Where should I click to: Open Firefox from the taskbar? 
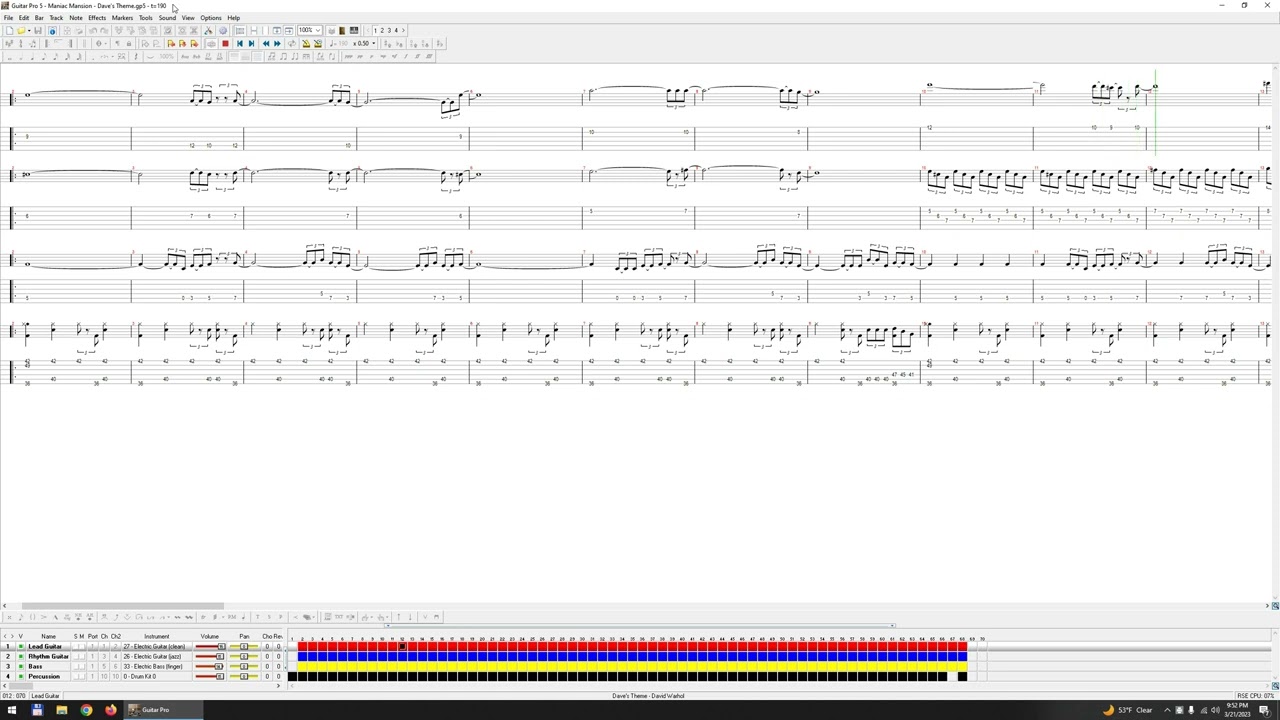(110, 710)
